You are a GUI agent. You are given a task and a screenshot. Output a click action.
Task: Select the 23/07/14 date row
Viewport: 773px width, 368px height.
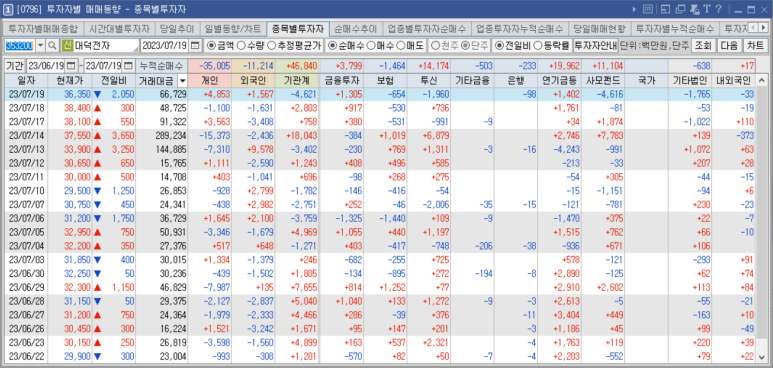pyautogui.click(x=380, y=135)
